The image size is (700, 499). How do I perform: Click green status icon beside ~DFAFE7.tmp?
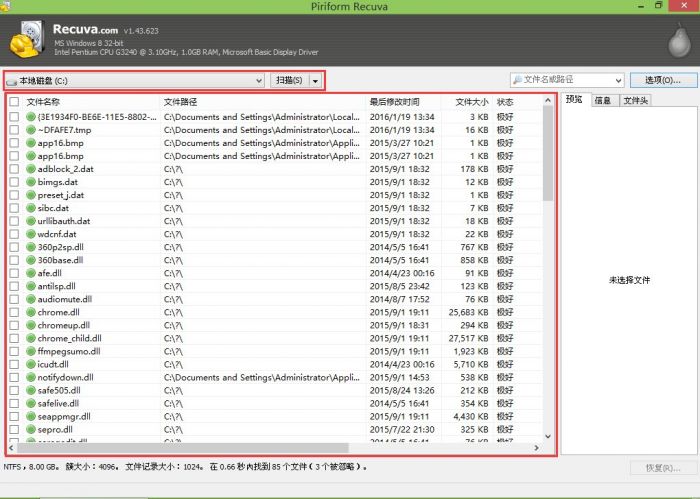click(31, 130)
